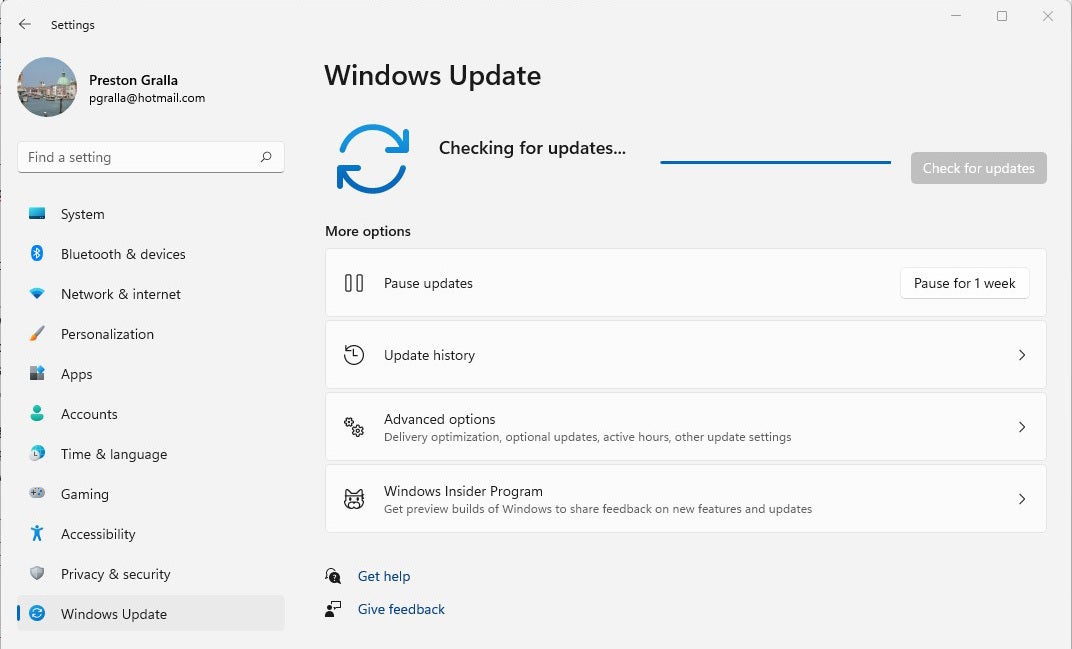Click the Update history row title

click(x=429, y=355)
